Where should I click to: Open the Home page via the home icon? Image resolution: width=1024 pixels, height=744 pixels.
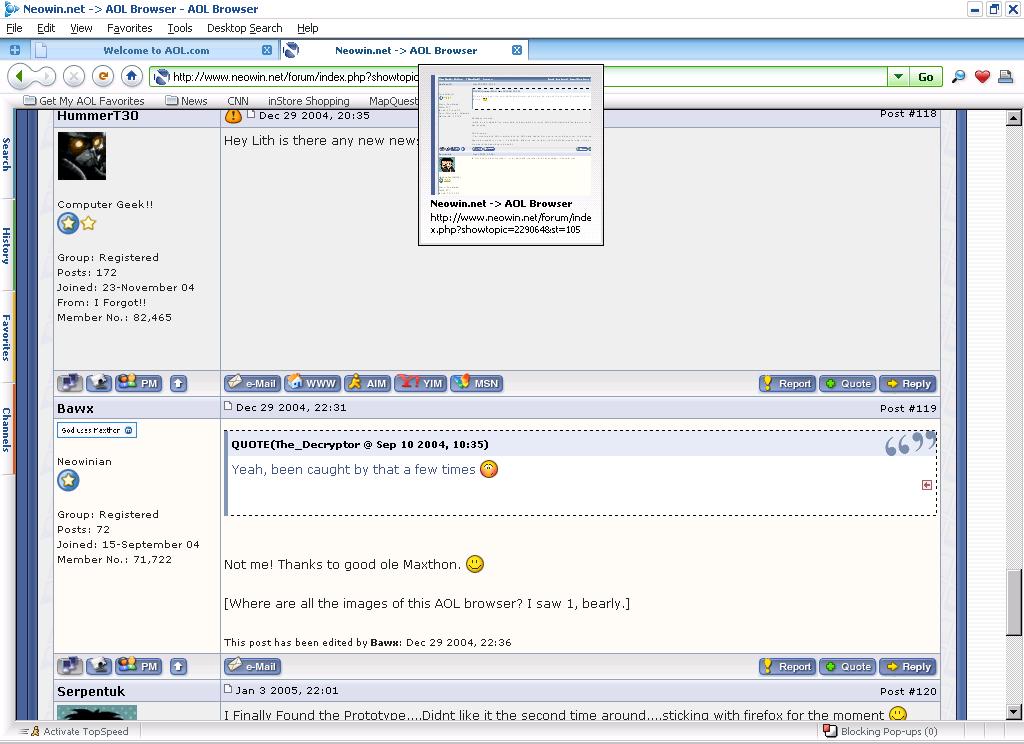pyautogui.click(x=131, y=76)
